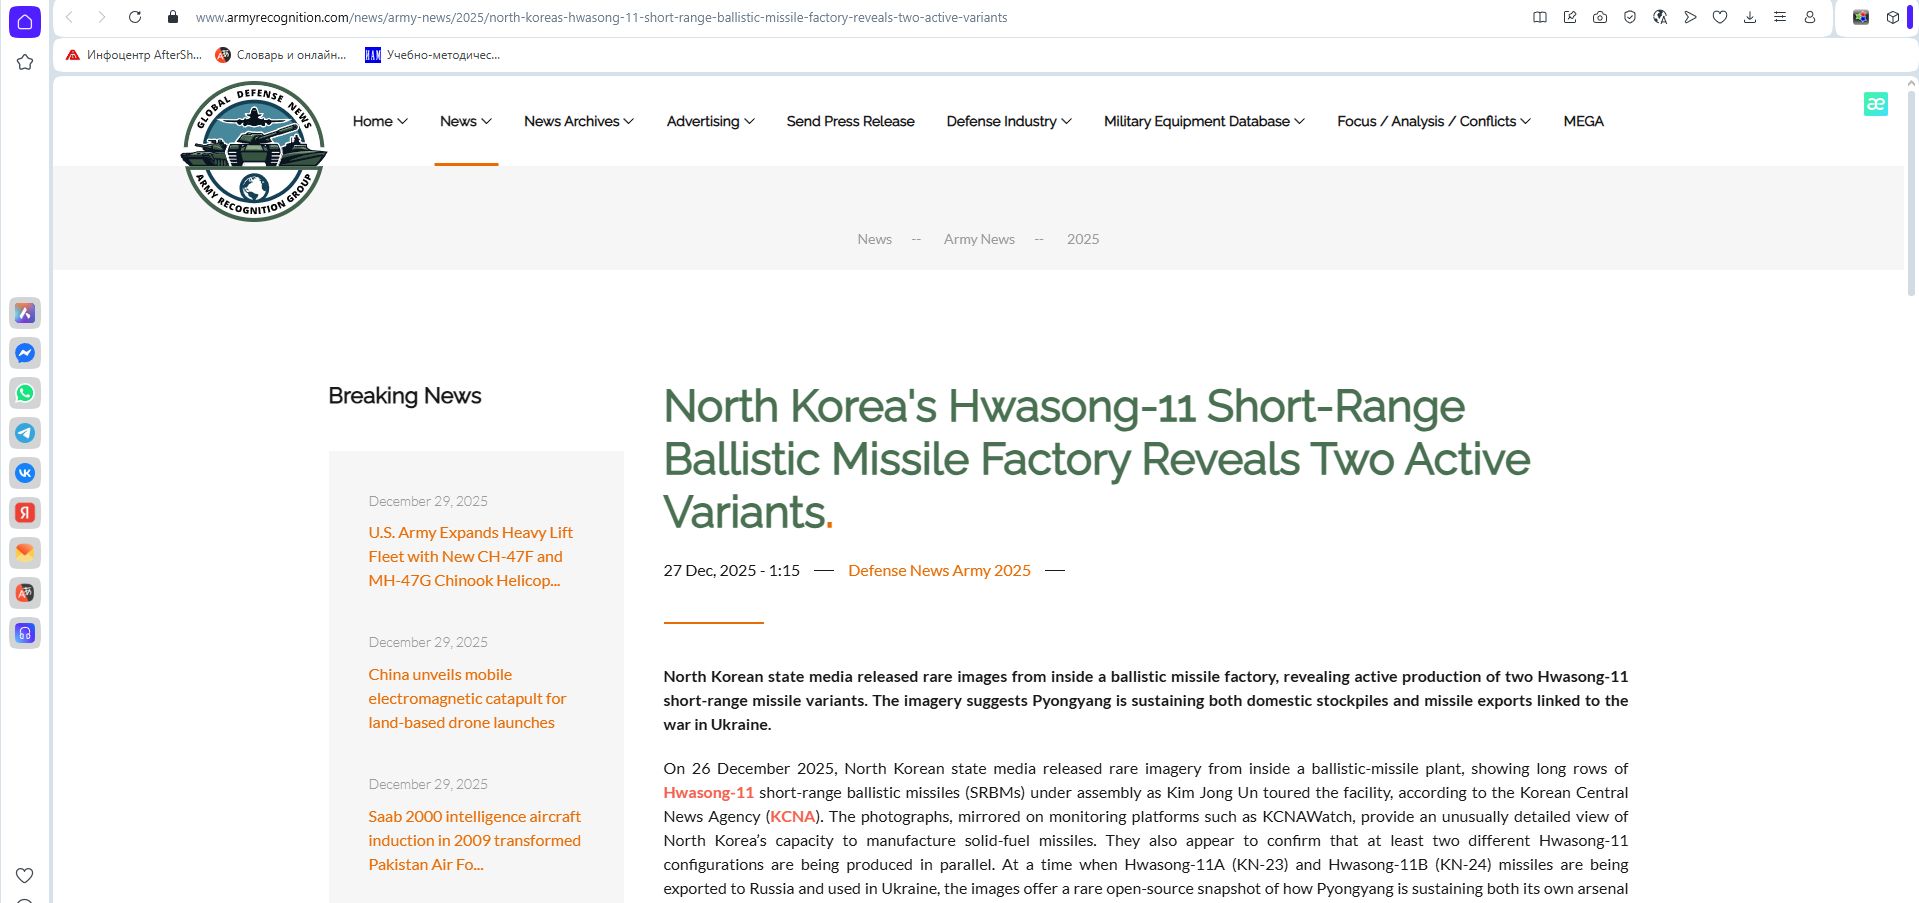The width and height of the screenshot is (1919, 903).
Task: Expand the News Archives dropdown
Action: click(x=578, y=121)
